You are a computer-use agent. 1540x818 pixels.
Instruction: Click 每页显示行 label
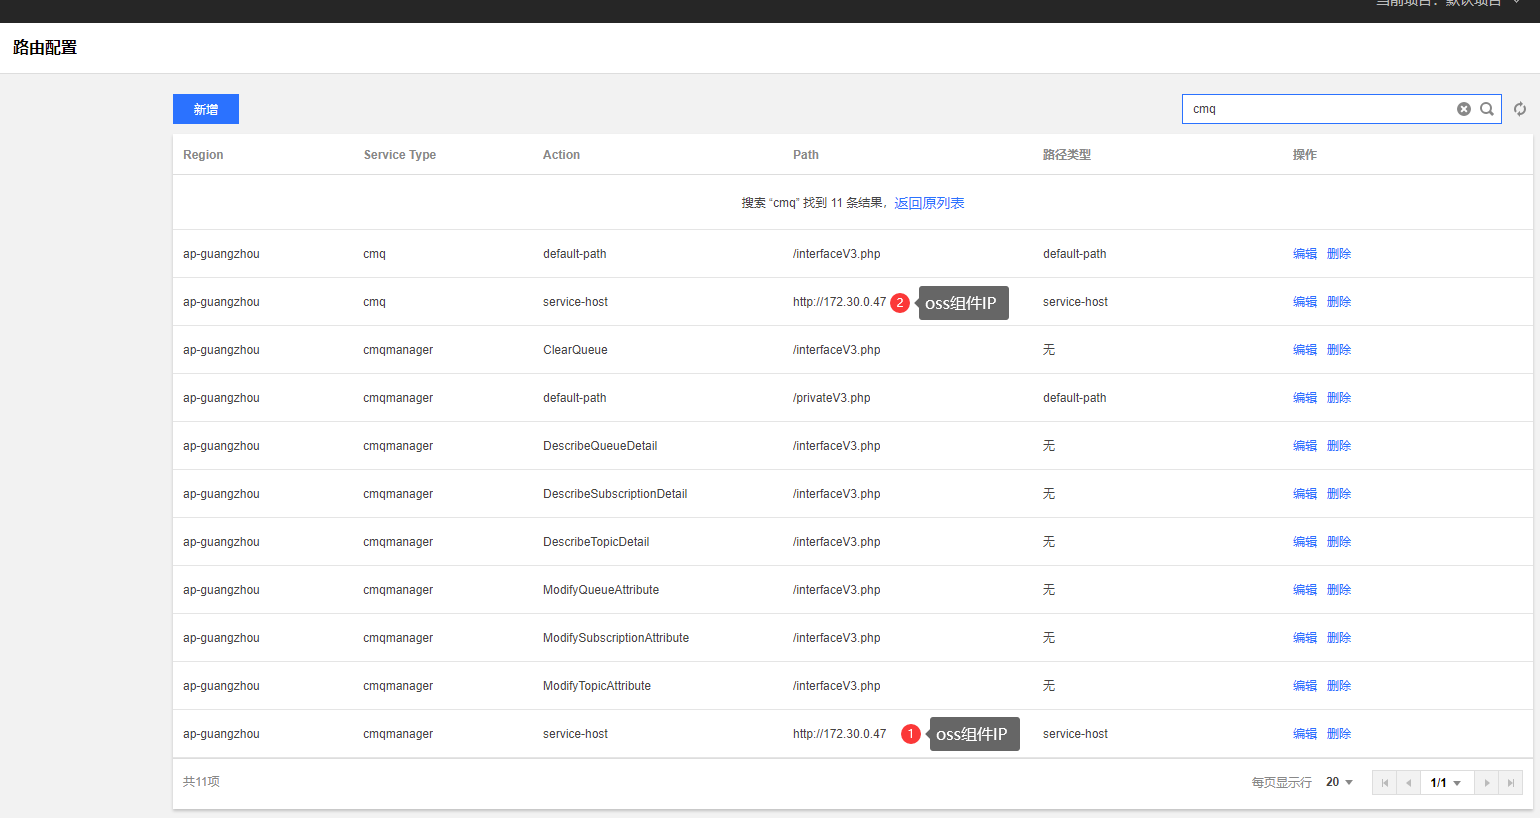point(1282,783)
